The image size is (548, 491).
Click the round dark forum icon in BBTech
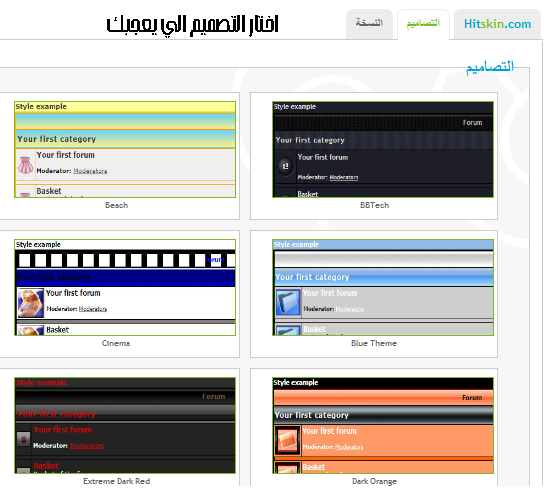click(286, 166)
